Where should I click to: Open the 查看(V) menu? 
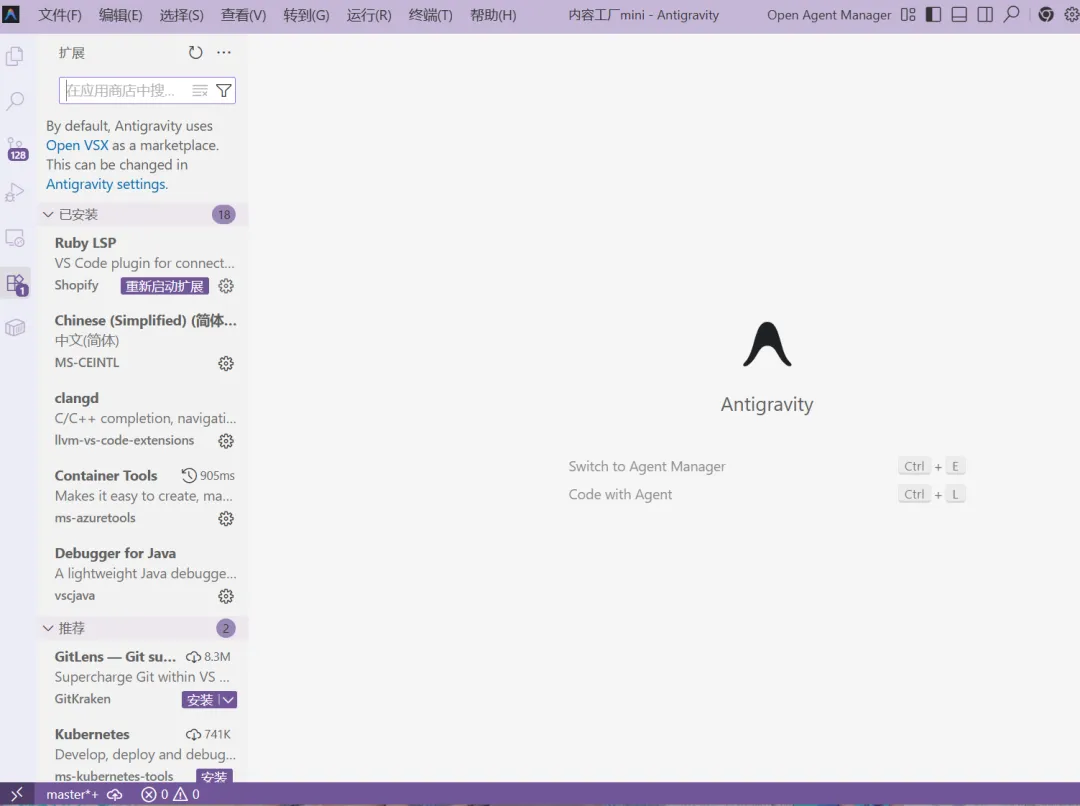(x=243, y=14)
